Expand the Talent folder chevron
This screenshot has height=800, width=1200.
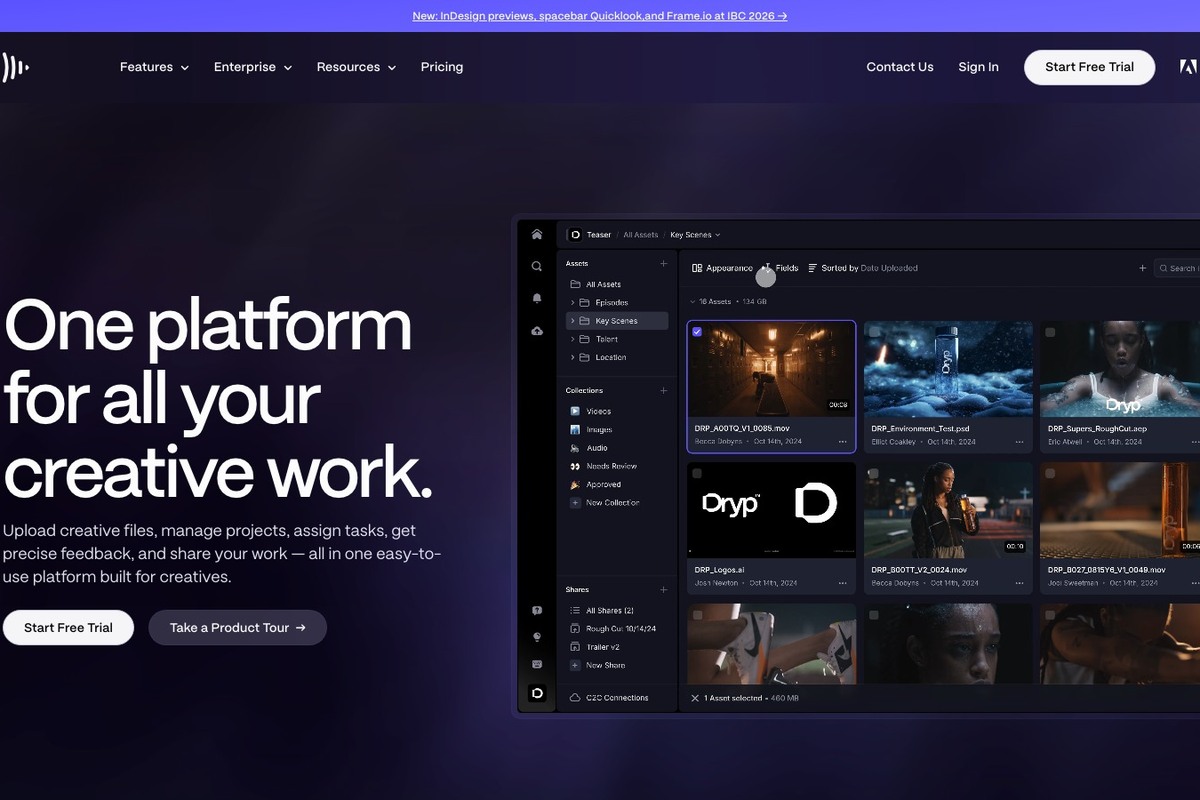[573, 339]
